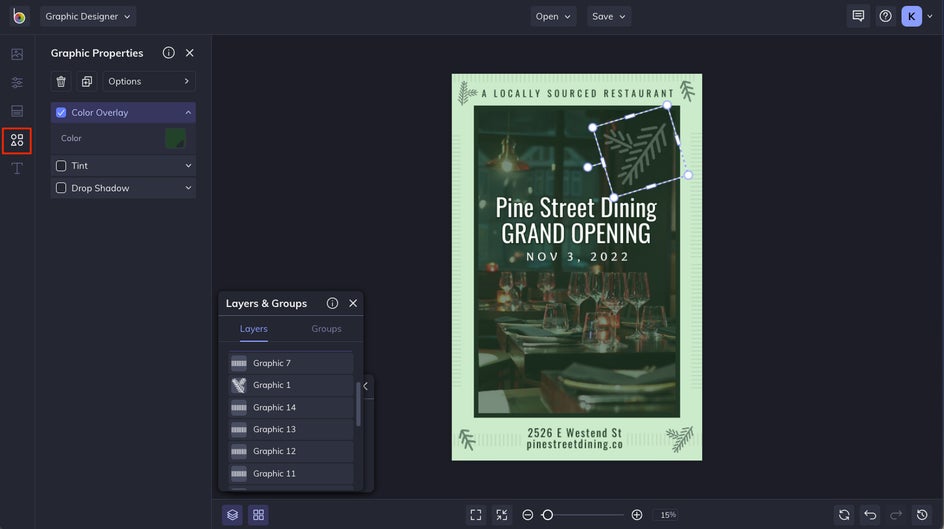
Task: Uncheck the Color Overlay checkbox
Action: click(x=61, y=113)
